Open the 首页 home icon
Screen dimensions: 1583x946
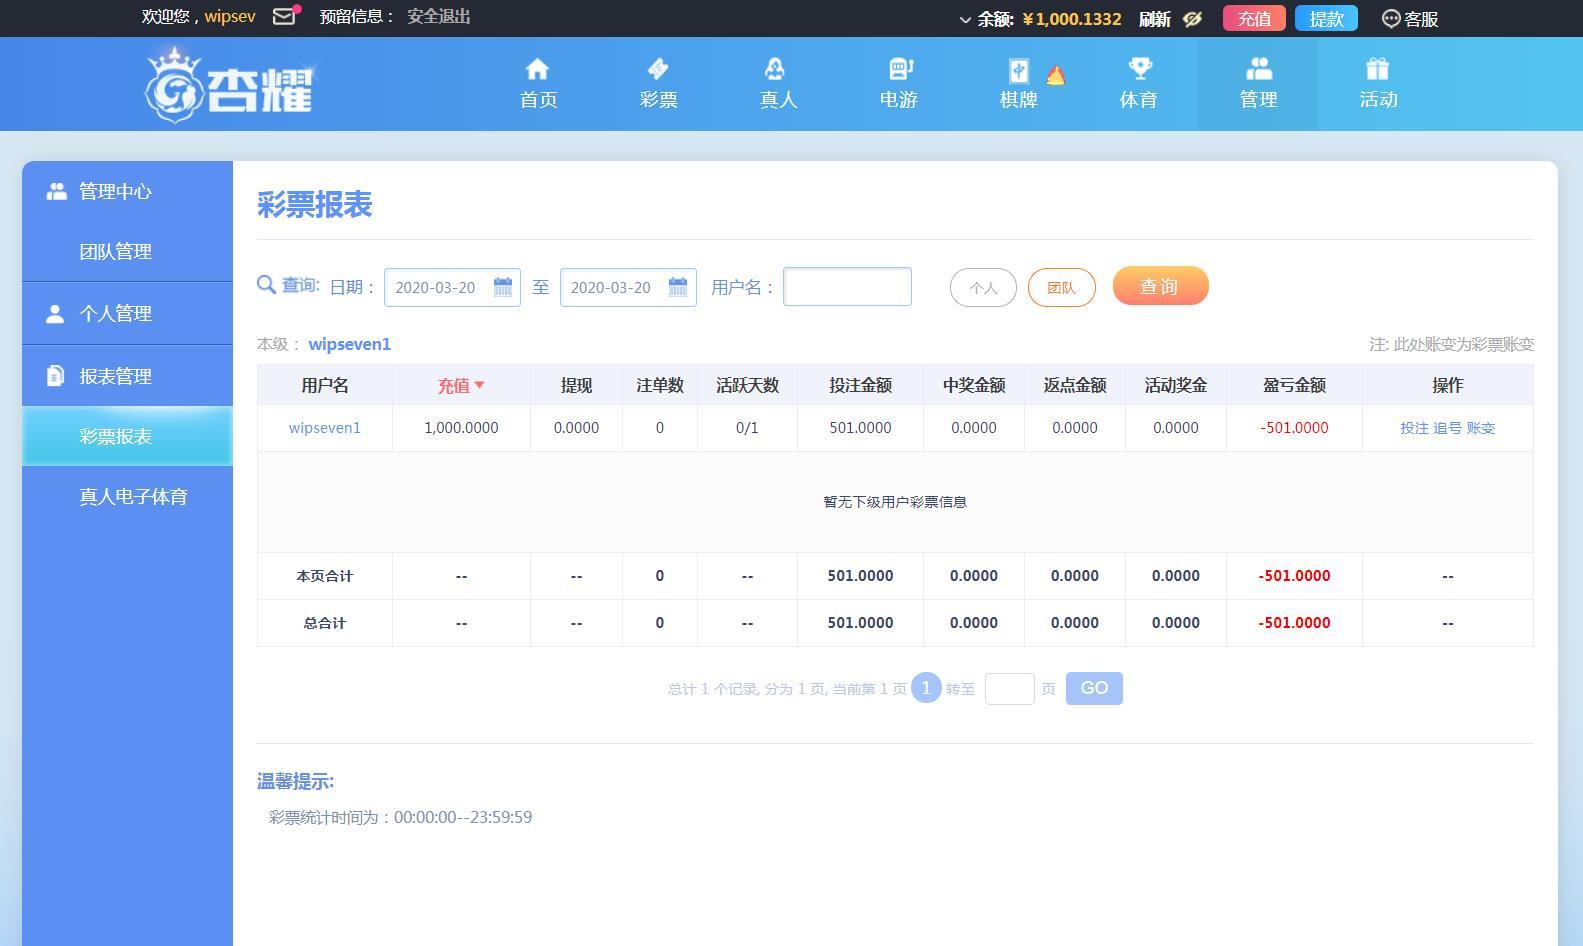click(x=537, y=69)
